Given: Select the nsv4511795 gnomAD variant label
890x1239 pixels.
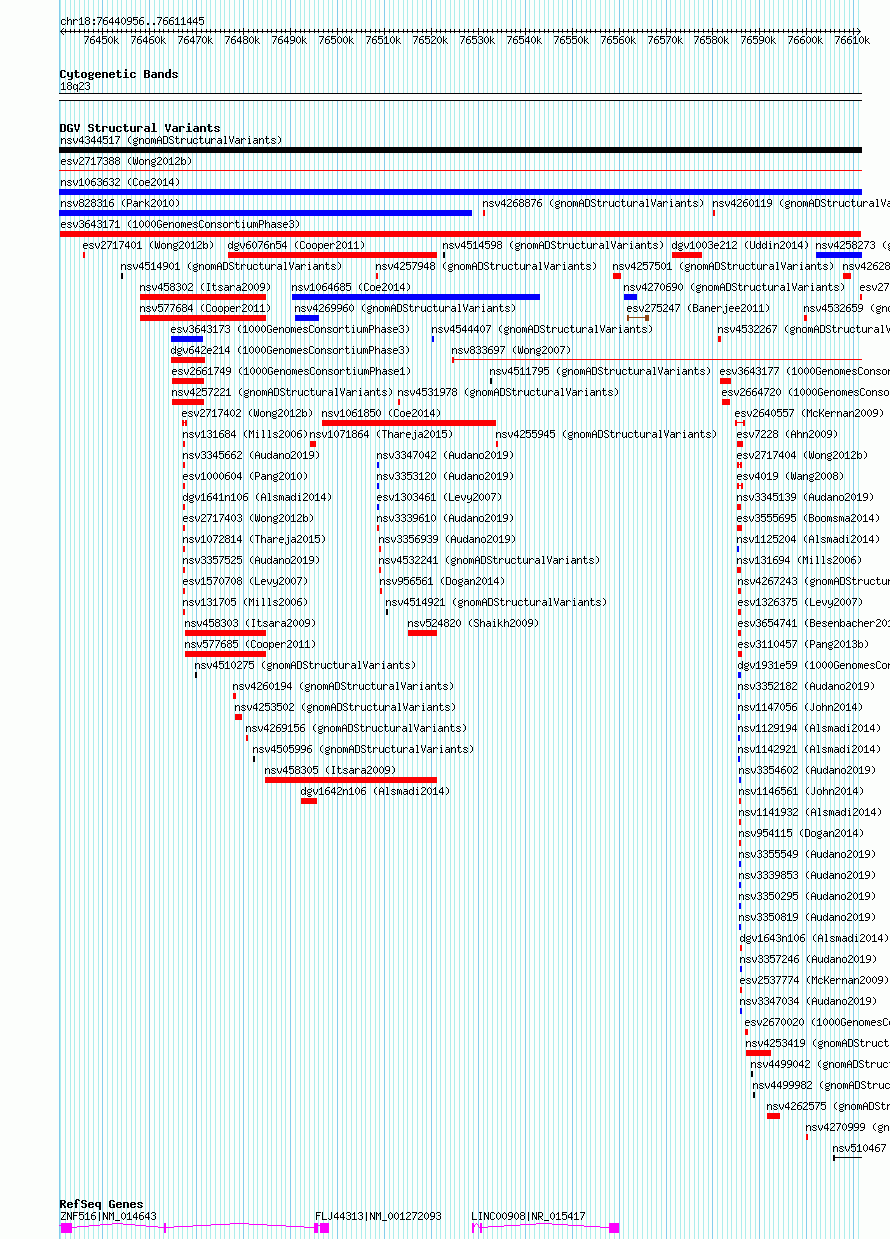Looking at the screenshot, I should (600, 371).
